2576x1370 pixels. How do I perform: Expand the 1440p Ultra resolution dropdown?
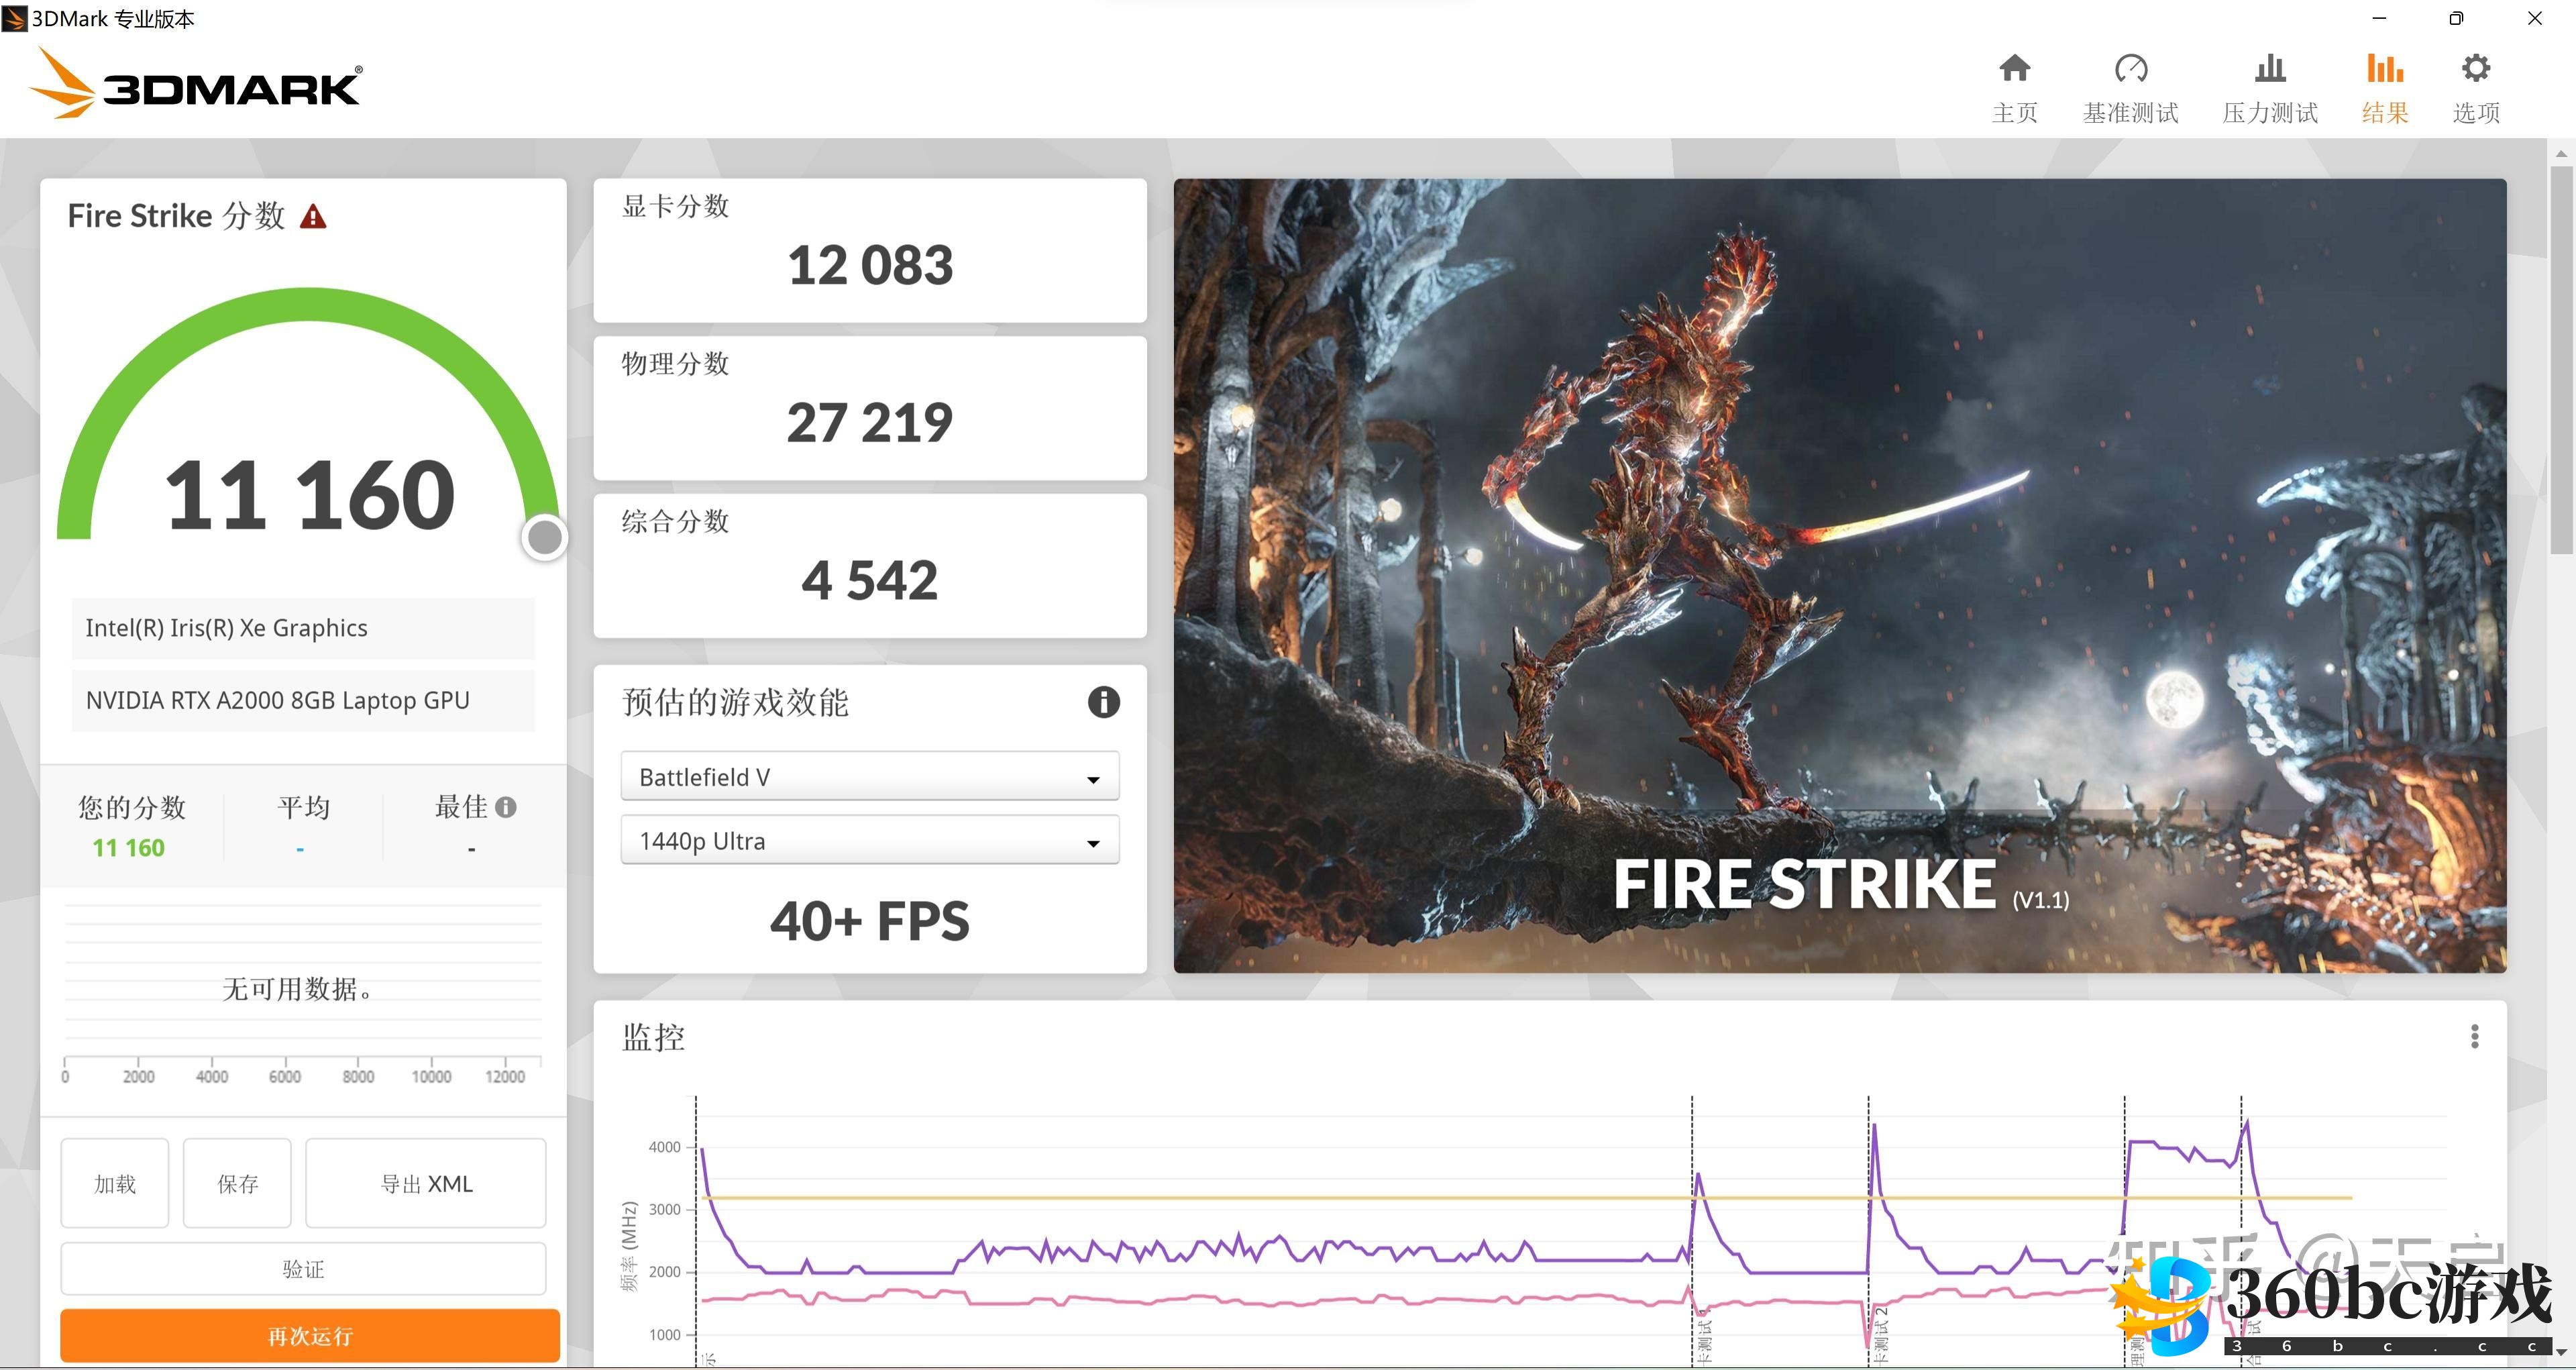pos(869,841)
